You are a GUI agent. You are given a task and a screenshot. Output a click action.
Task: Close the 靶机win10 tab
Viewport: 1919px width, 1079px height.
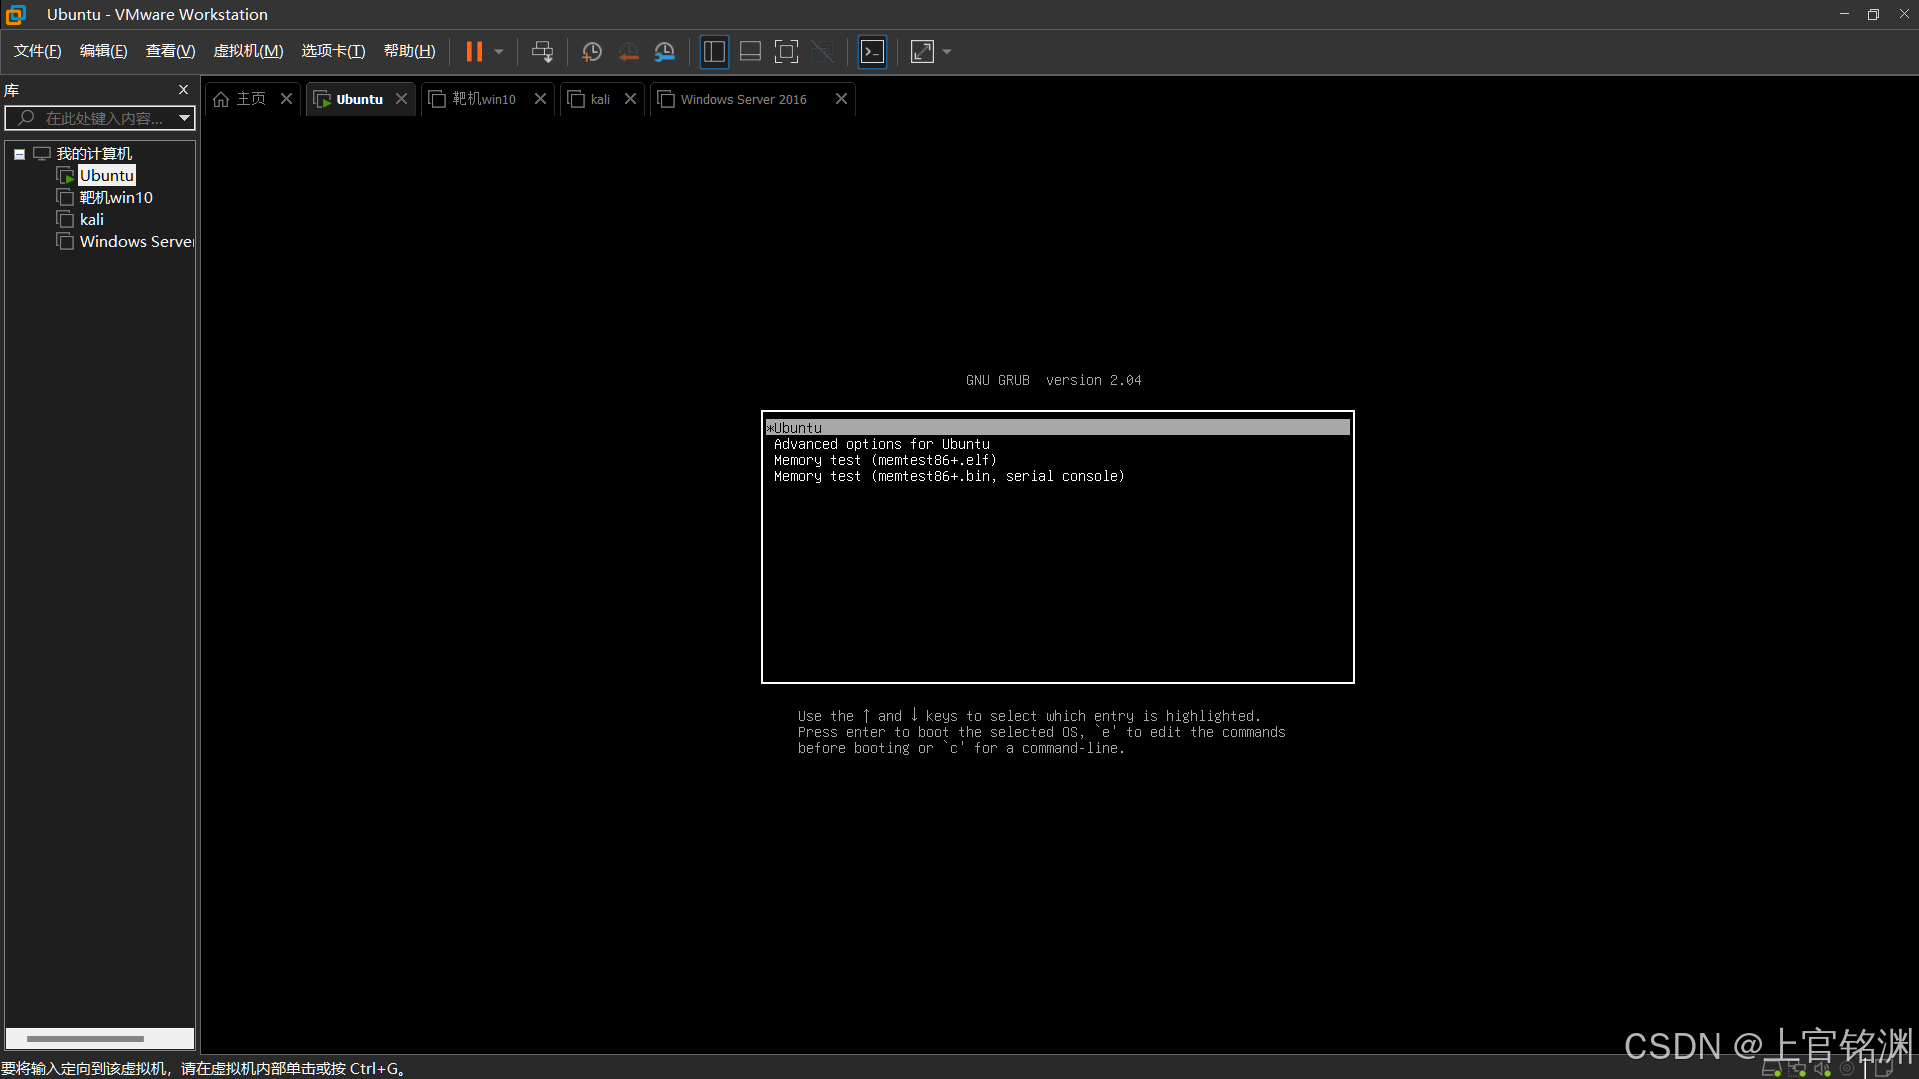click(540, 99)
